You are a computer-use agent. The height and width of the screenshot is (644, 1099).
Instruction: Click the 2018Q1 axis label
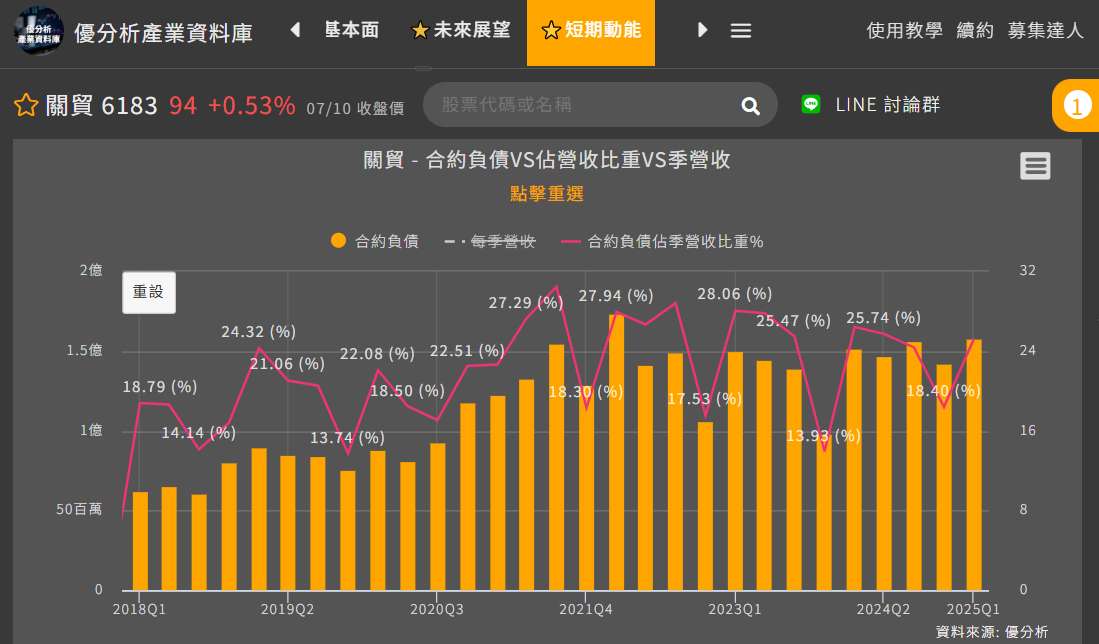[139, 609]
